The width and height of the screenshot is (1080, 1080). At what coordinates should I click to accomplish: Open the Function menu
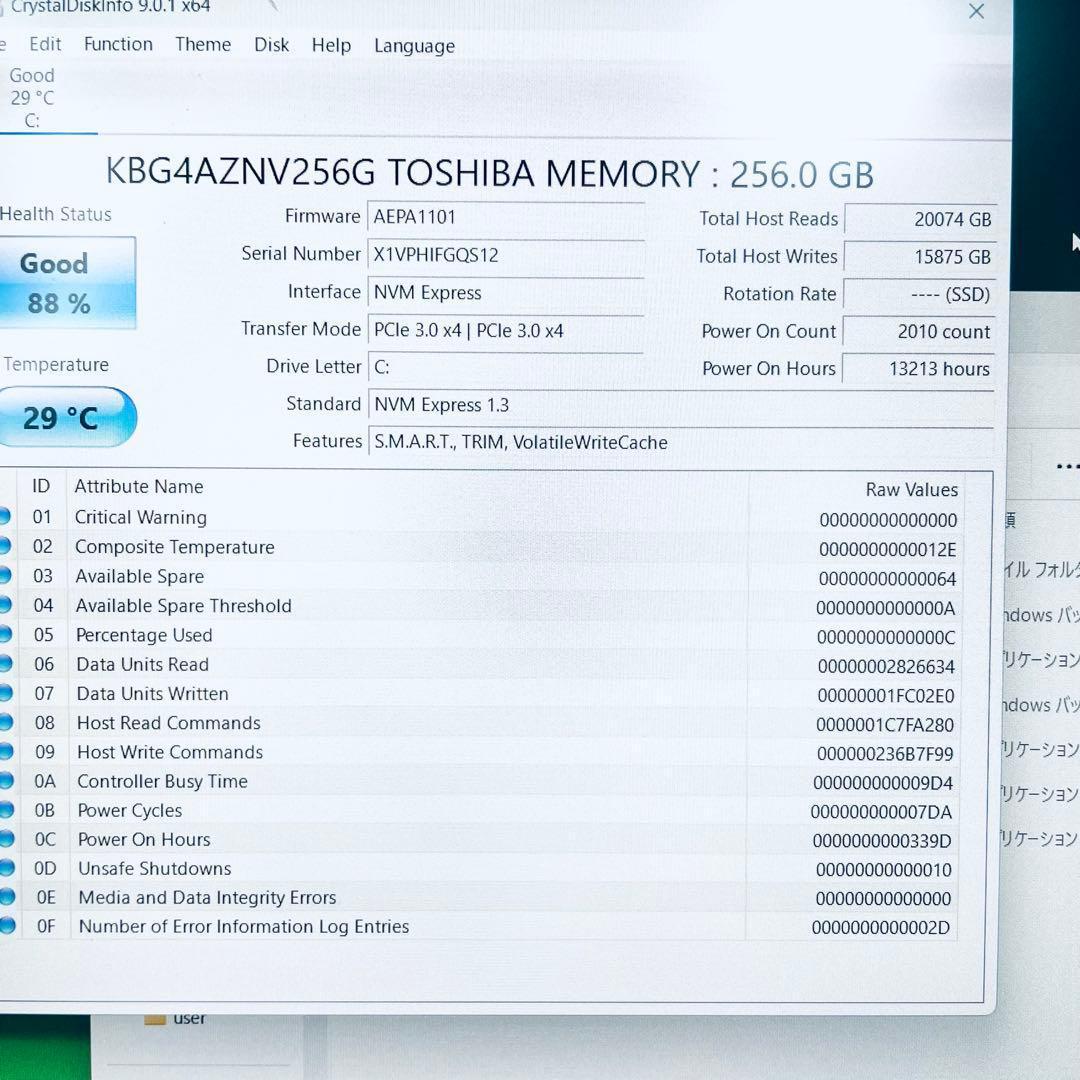(118, 44)
